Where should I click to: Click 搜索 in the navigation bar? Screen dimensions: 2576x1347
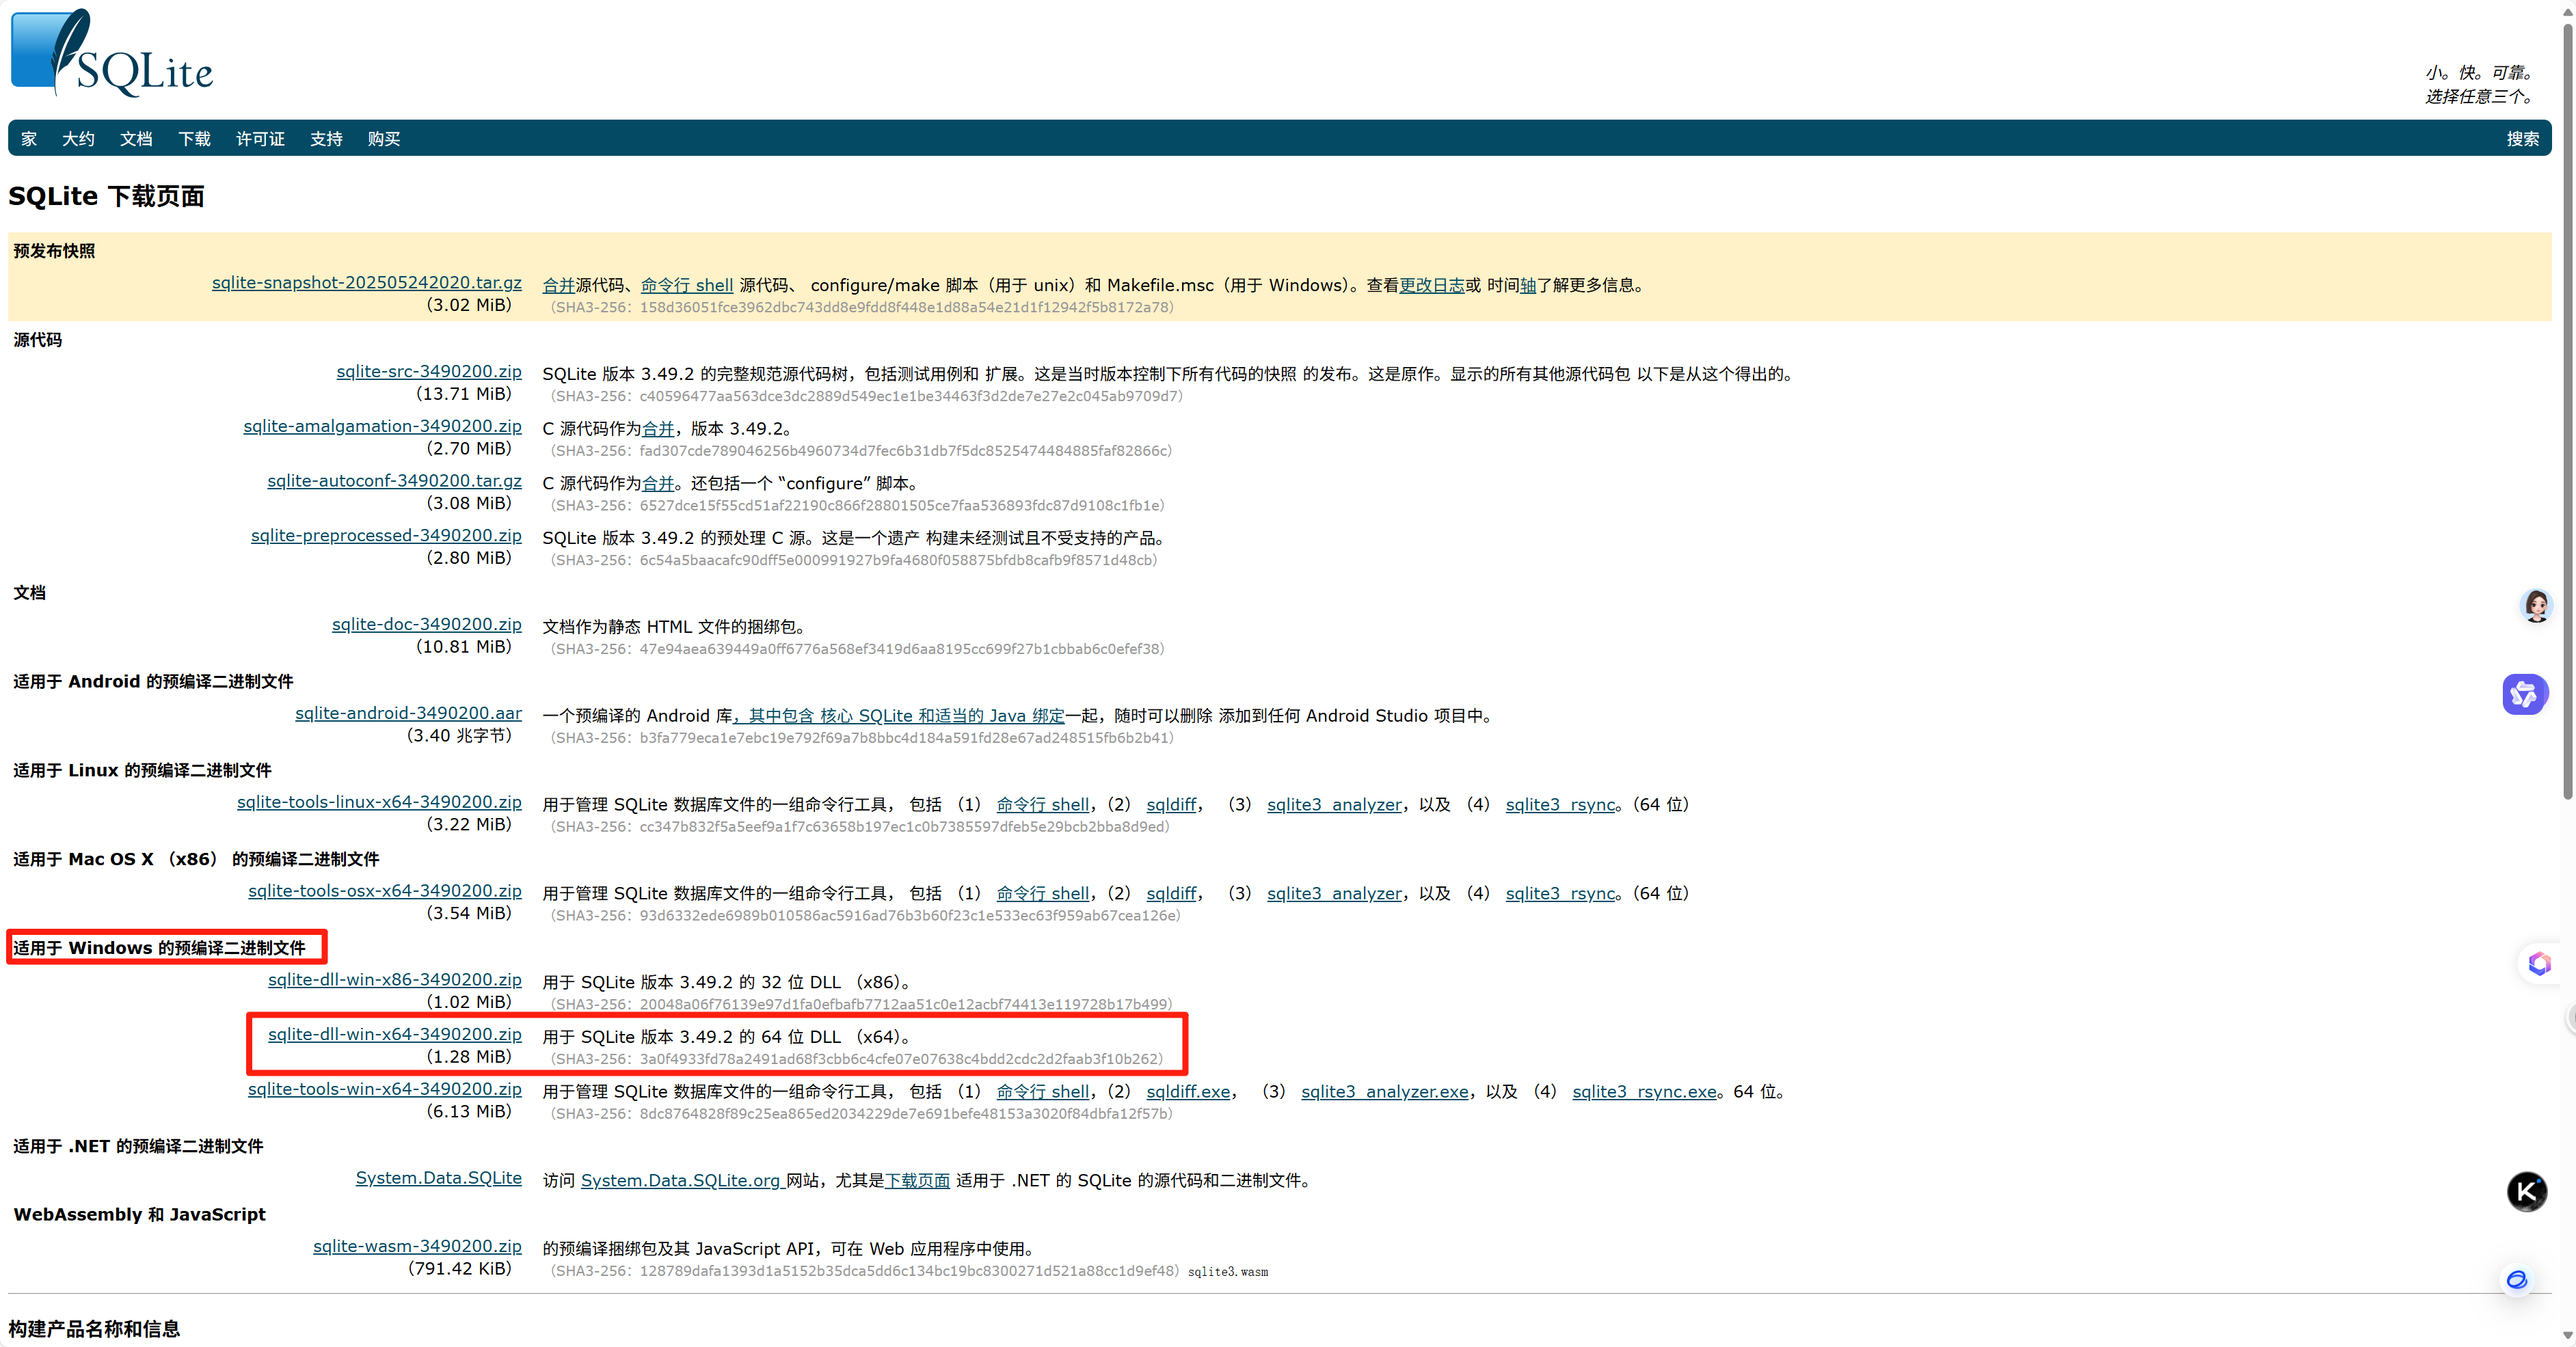[2522, 139]
